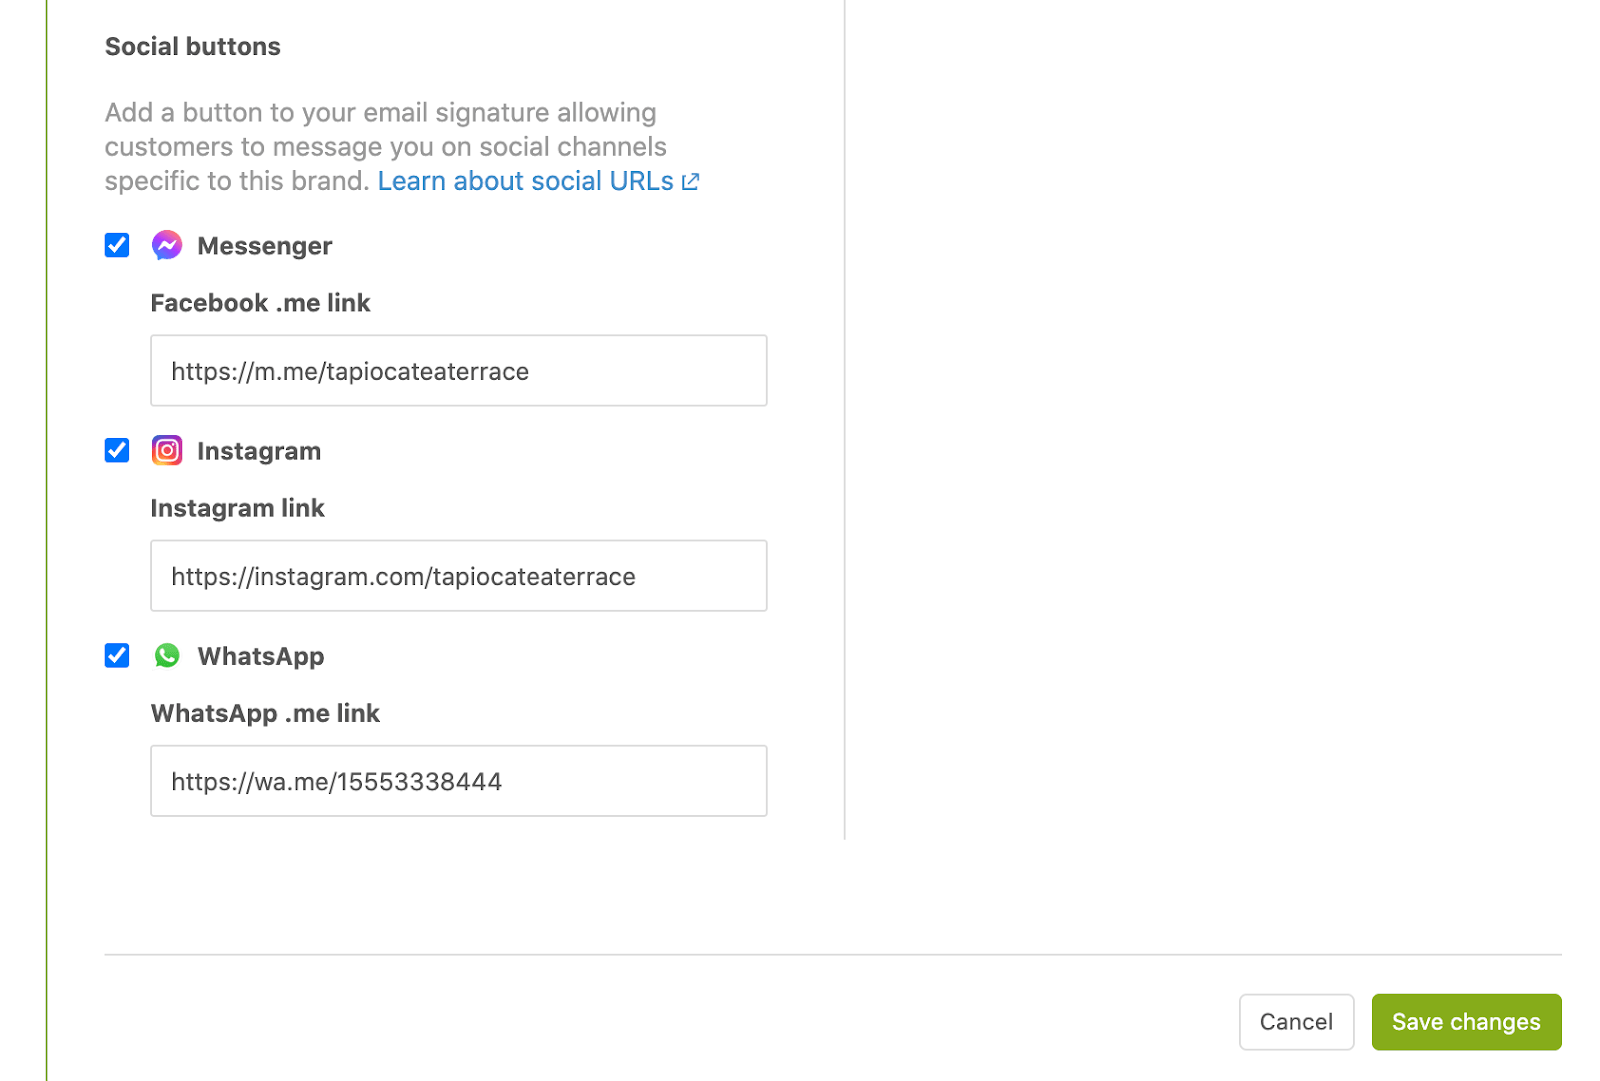Screen dimensions: 1600x1081
Task: Toggle the Instagram checkbox
Action: pyautogui.click(x=117, y=450)
